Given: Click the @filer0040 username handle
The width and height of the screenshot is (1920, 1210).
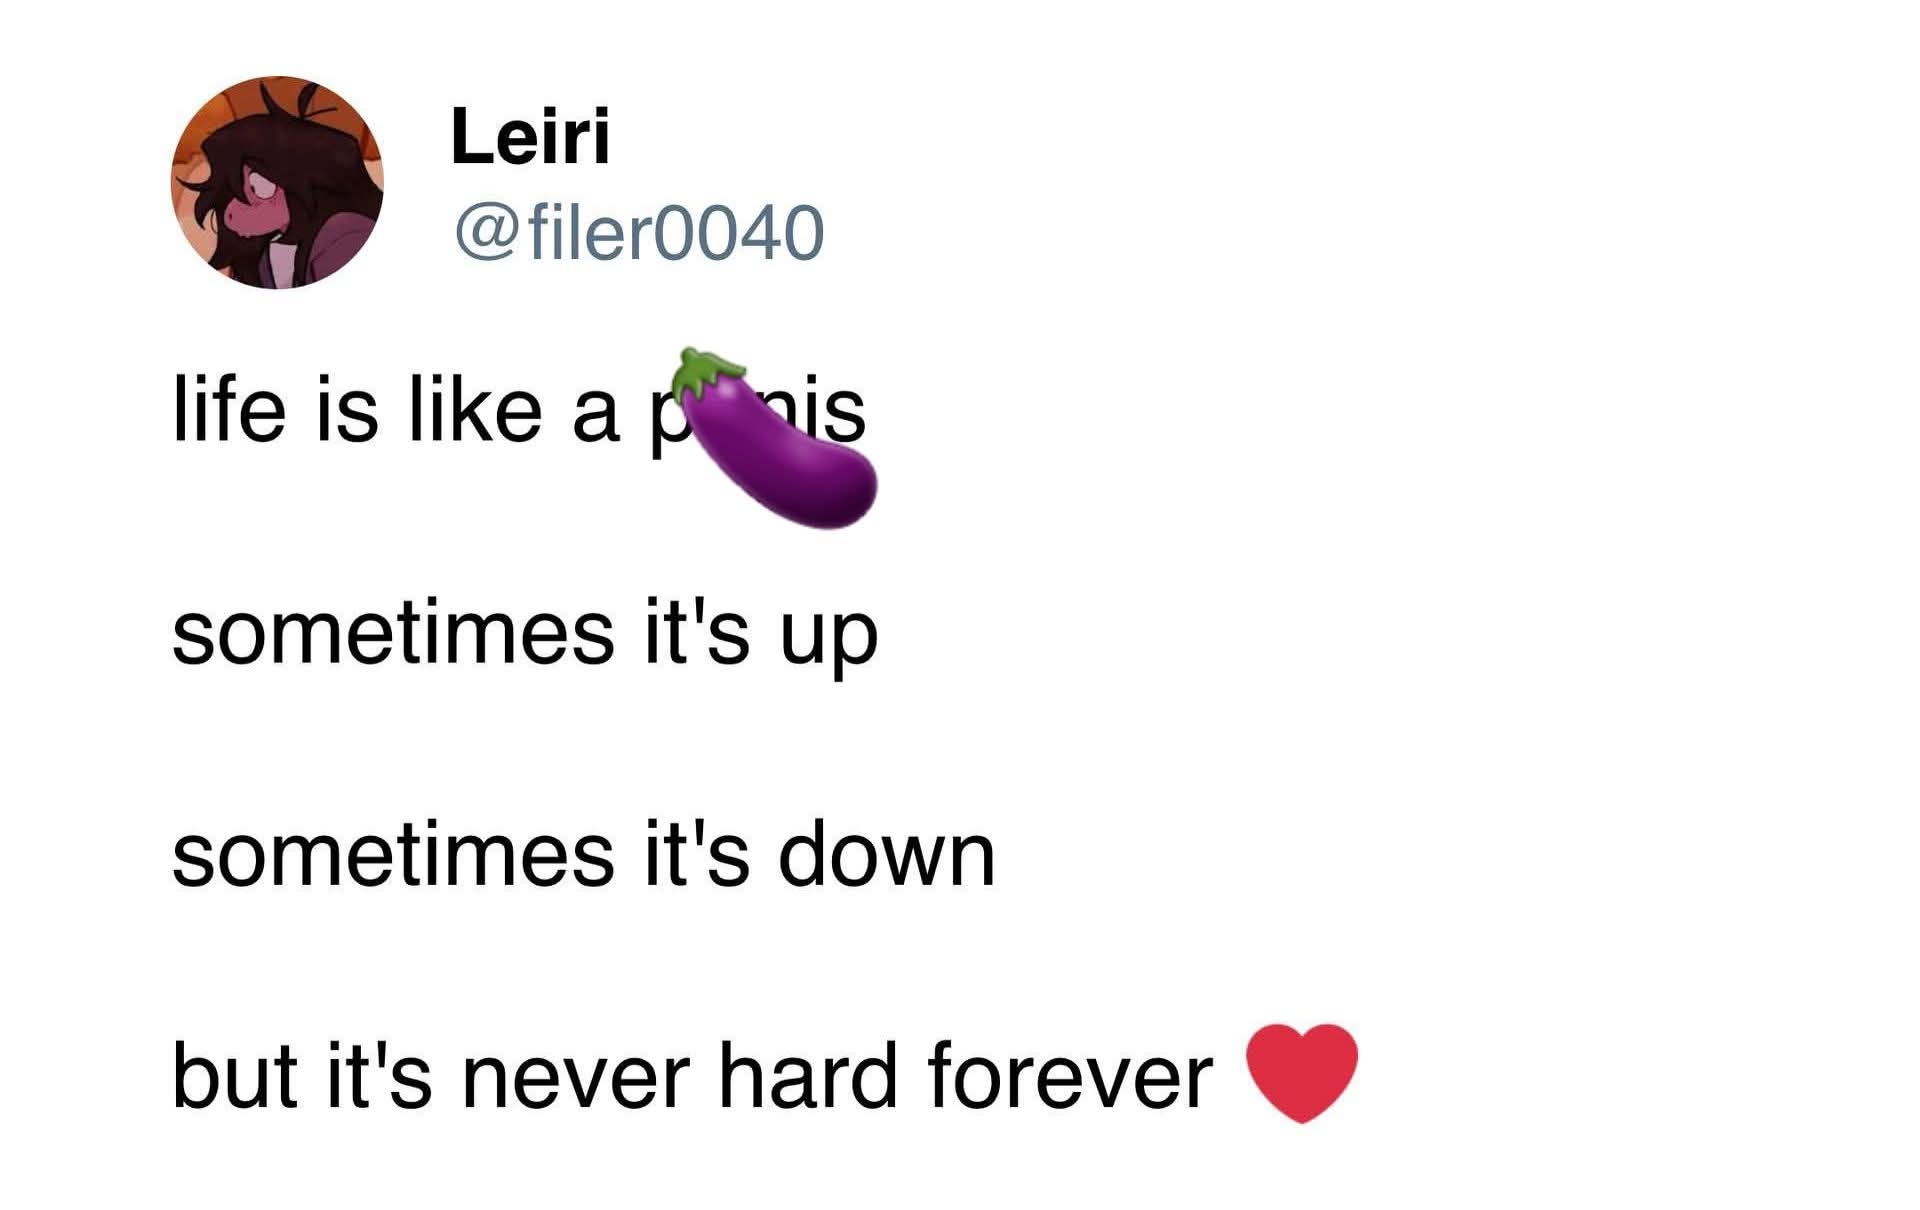Looking at the screenshot, I should click(640, 232).
